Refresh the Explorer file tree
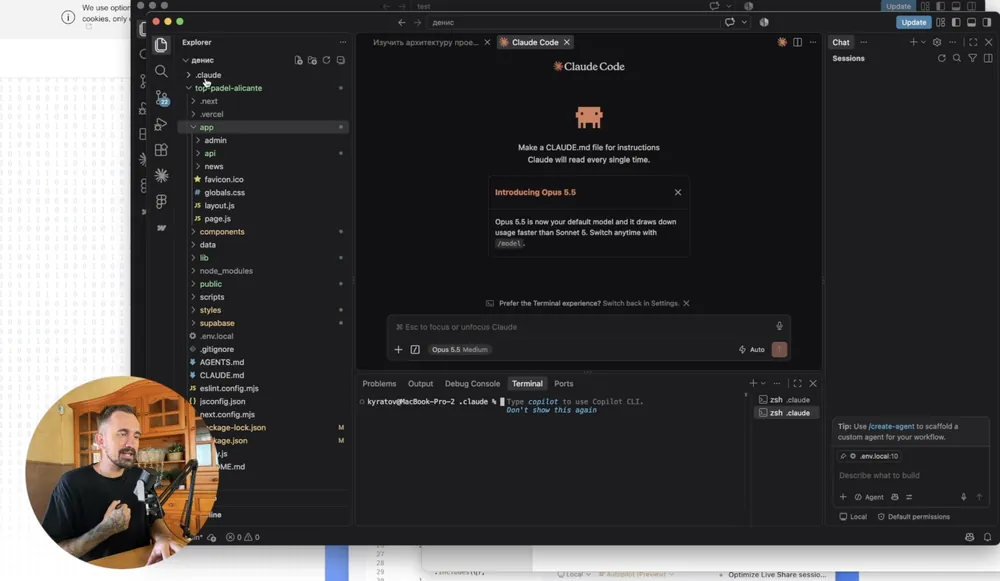This screenshot has width=1000, height=581. pyautogui.click(x=327, y=60)
